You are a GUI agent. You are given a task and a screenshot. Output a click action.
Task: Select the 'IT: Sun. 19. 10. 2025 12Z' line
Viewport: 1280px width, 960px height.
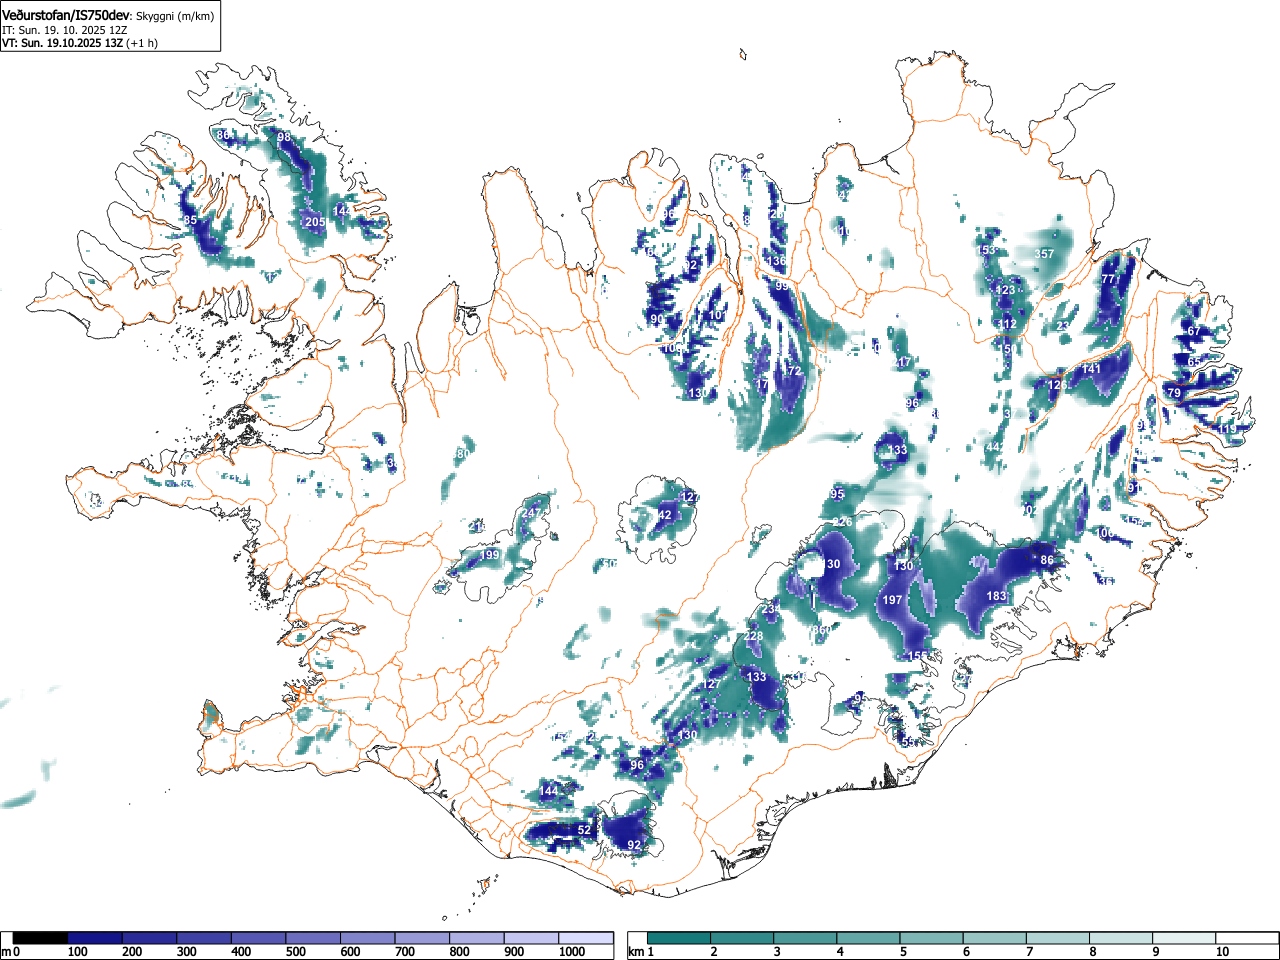(x=66, y=31)
